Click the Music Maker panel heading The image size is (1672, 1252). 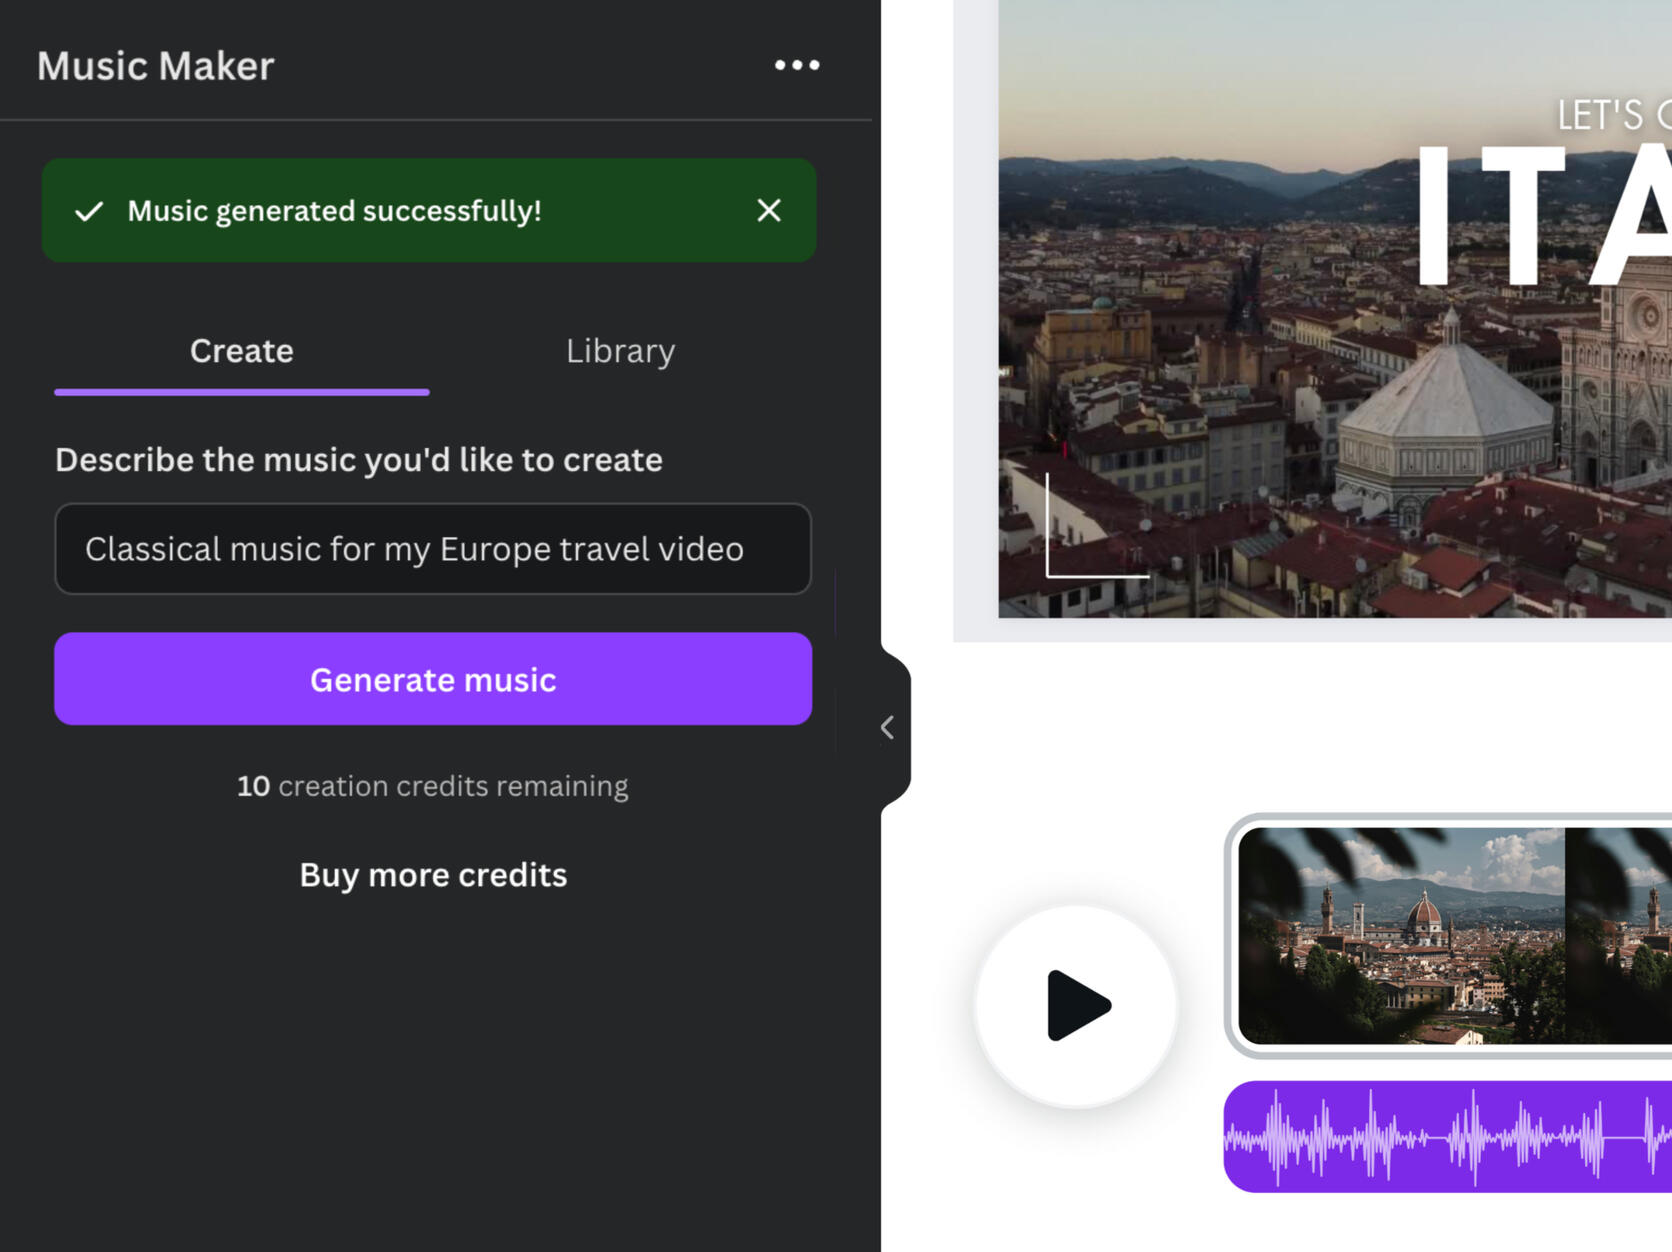(155, 66)
